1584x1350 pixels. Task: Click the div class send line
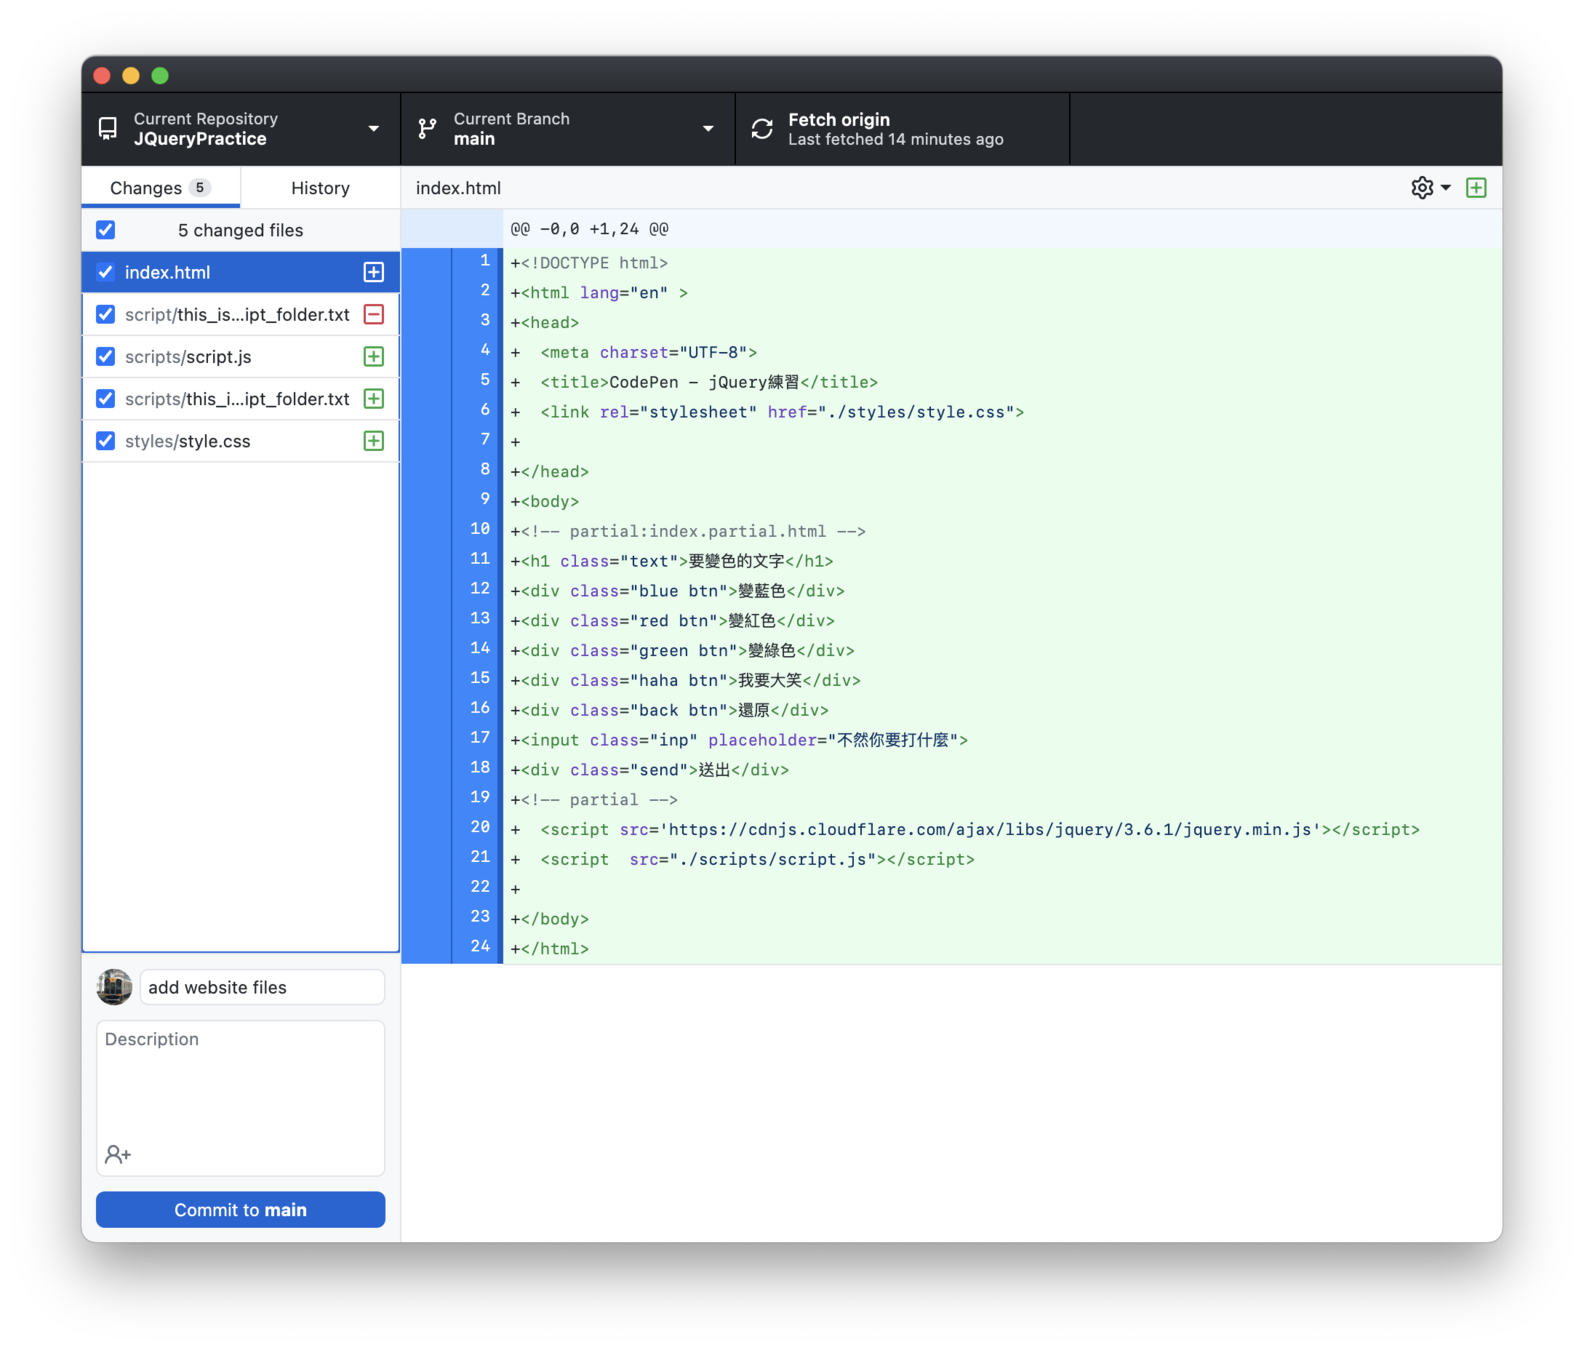coord(1002,770)
